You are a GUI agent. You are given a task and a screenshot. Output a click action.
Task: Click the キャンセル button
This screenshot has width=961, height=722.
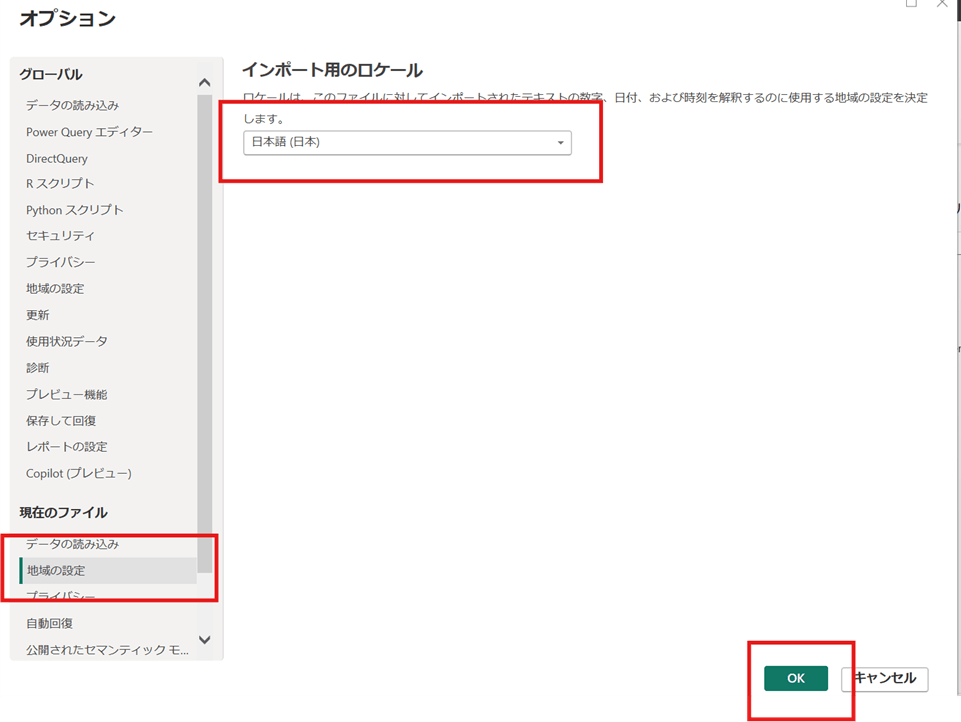pyautogui.click(x=885, y=678)
